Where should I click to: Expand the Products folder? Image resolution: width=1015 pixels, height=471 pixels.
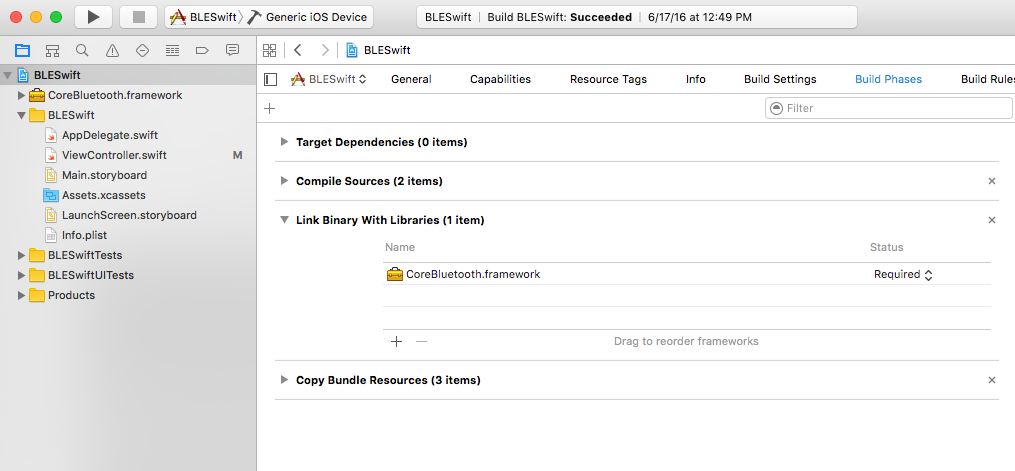click(21, 295)
